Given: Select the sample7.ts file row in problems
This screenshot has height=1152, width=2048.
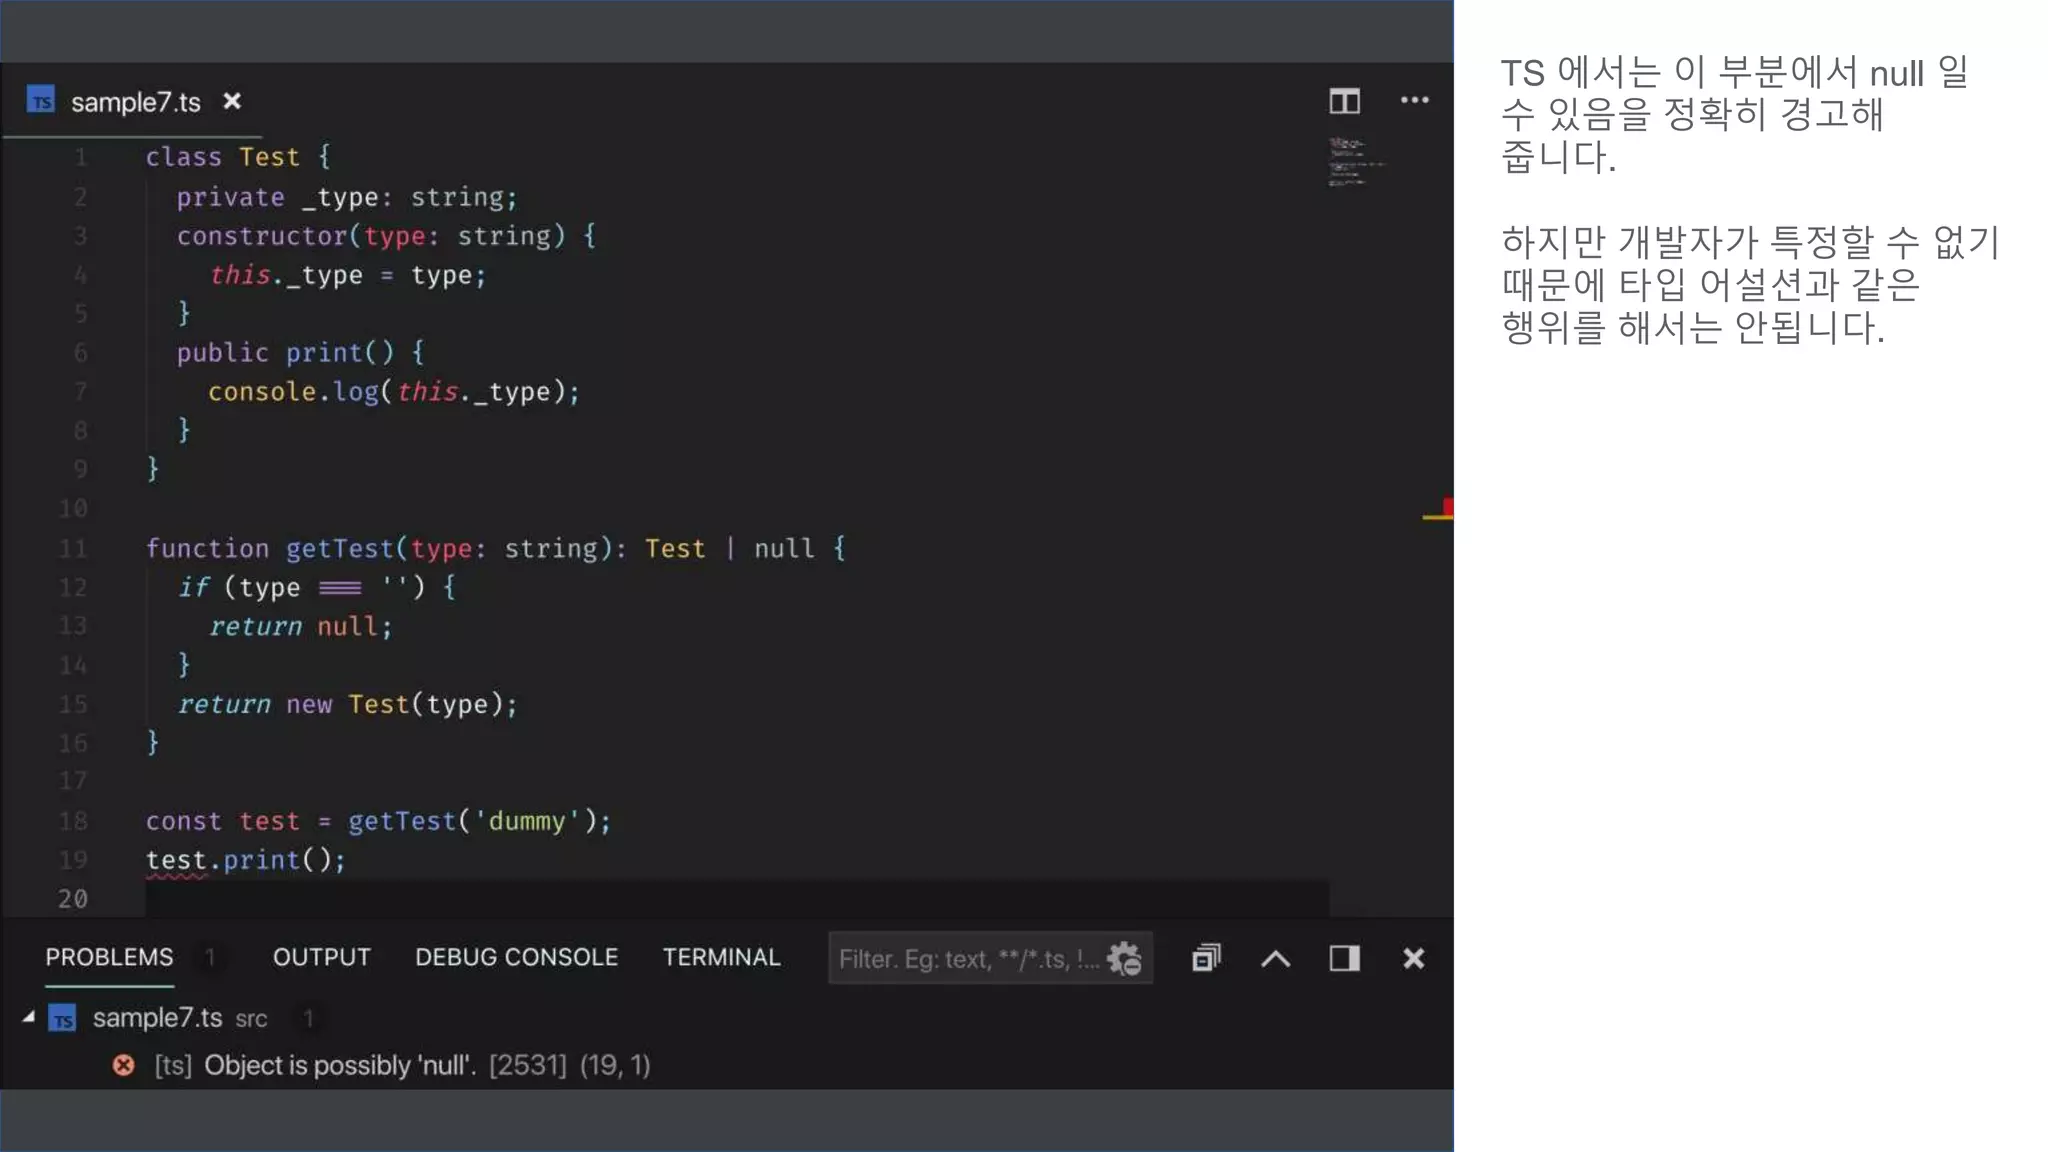Looking at the screenshot, I should point(727,1018).
